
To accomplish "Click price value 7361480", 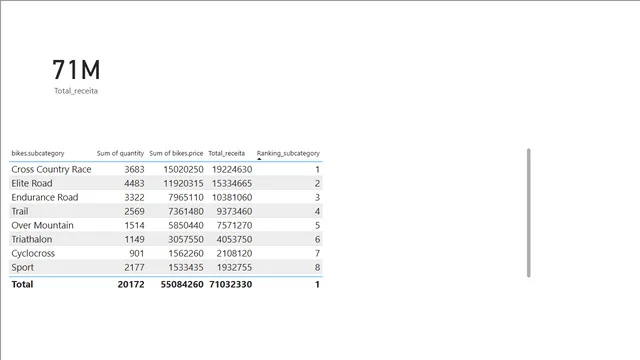I will tap(186, 211).
